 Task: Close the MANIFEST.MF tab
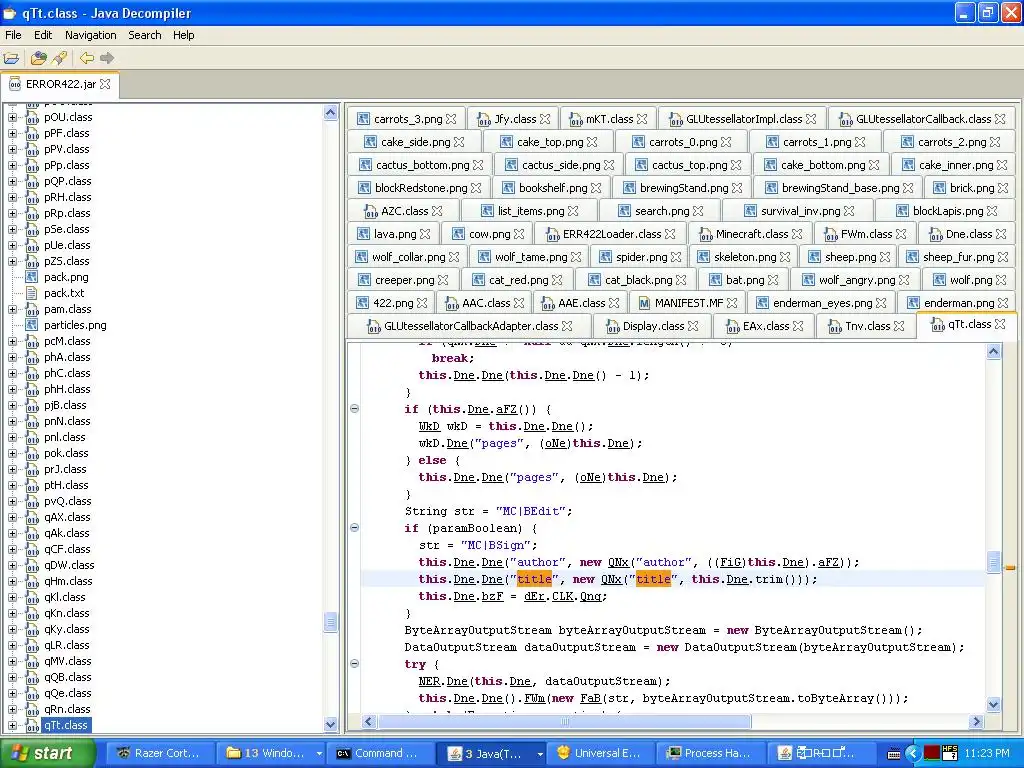point(732,303)
